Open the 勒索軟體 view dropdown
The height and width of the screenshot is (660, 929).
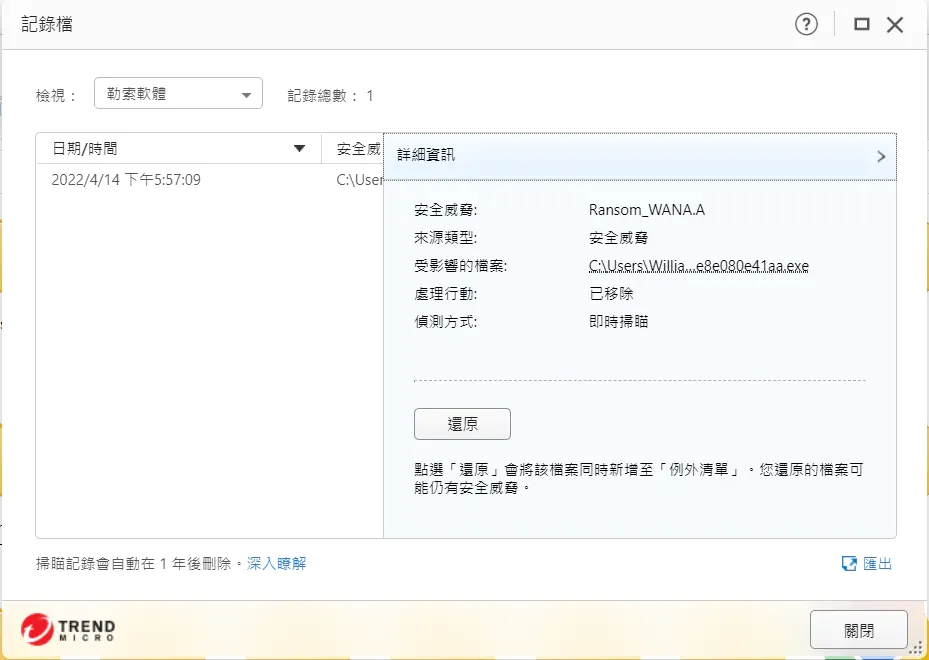[x=178, y=93]
